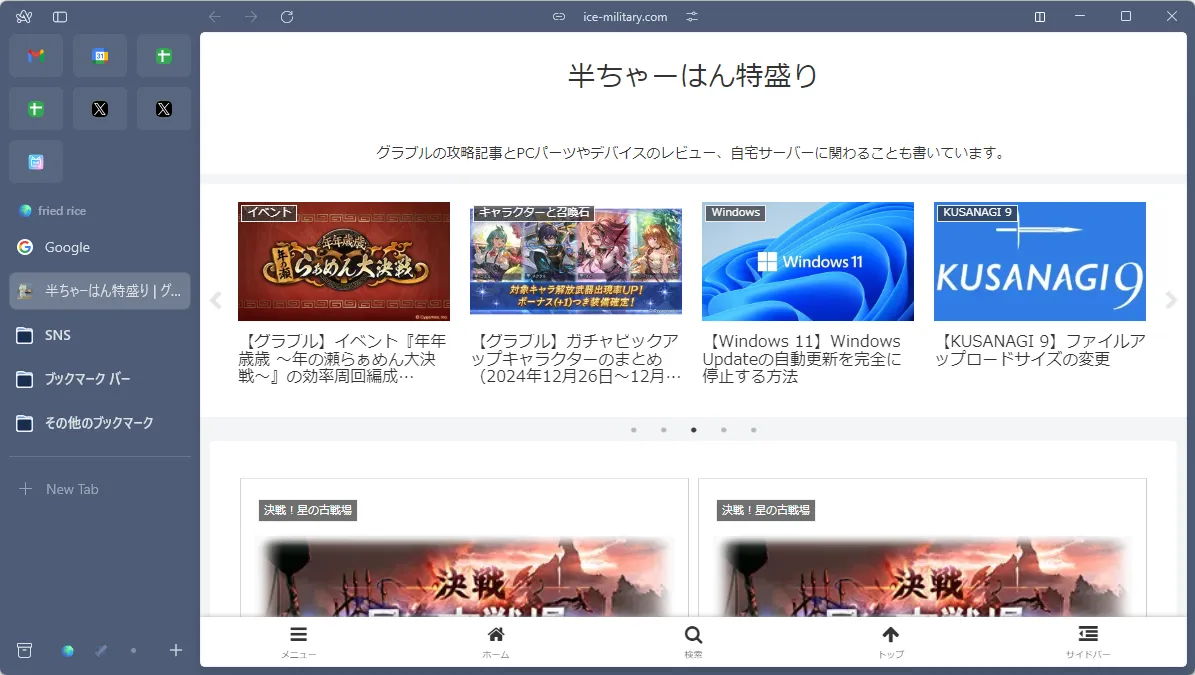Show previous carousel slide arrow
The image size is (1195, 675).
point(216,300)
